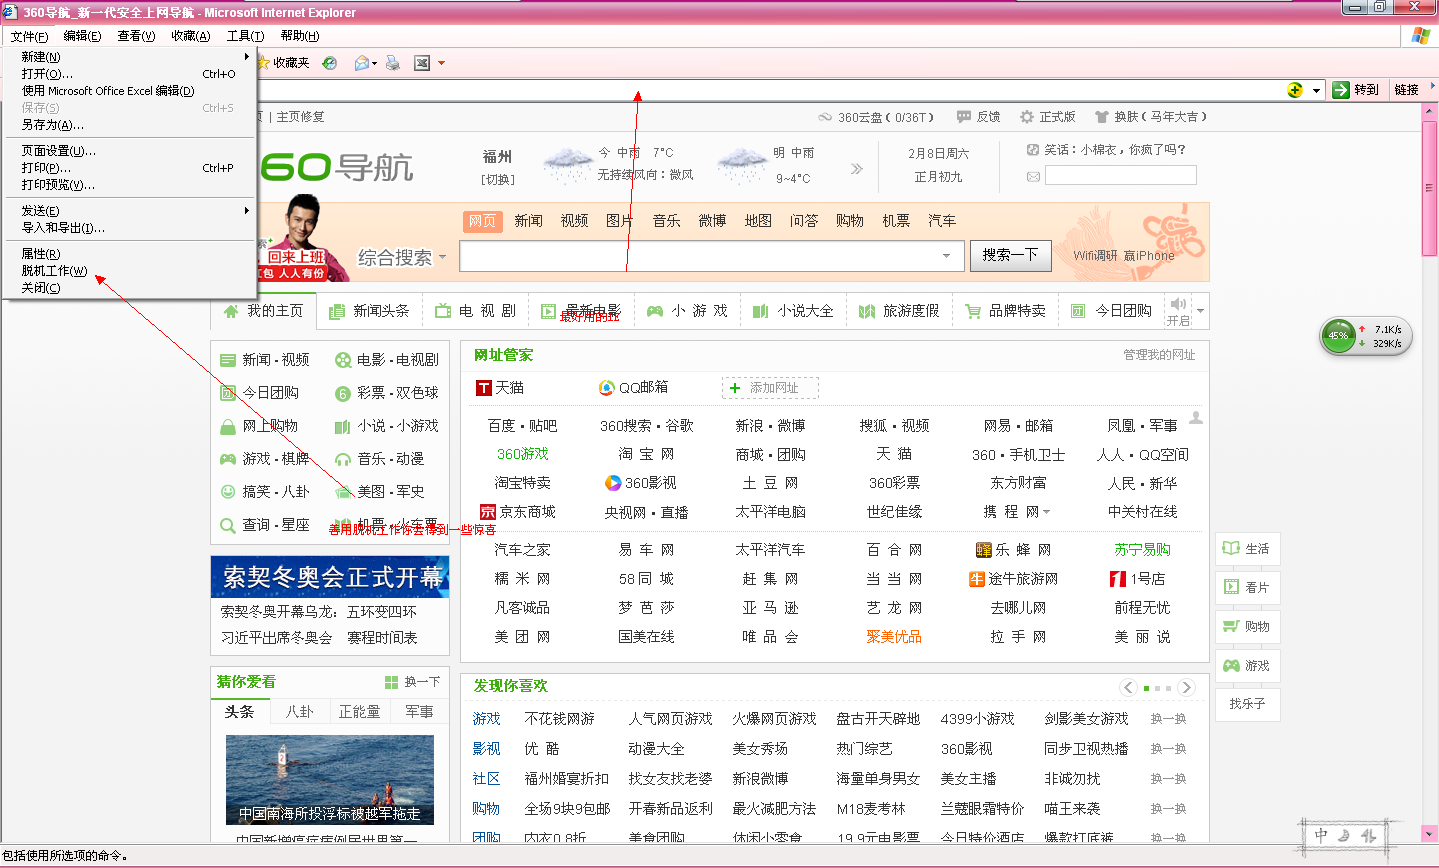Screen dimensions: 1439x868
Task: Click the 360云盘 cloud icon
Action: [825, 117]
